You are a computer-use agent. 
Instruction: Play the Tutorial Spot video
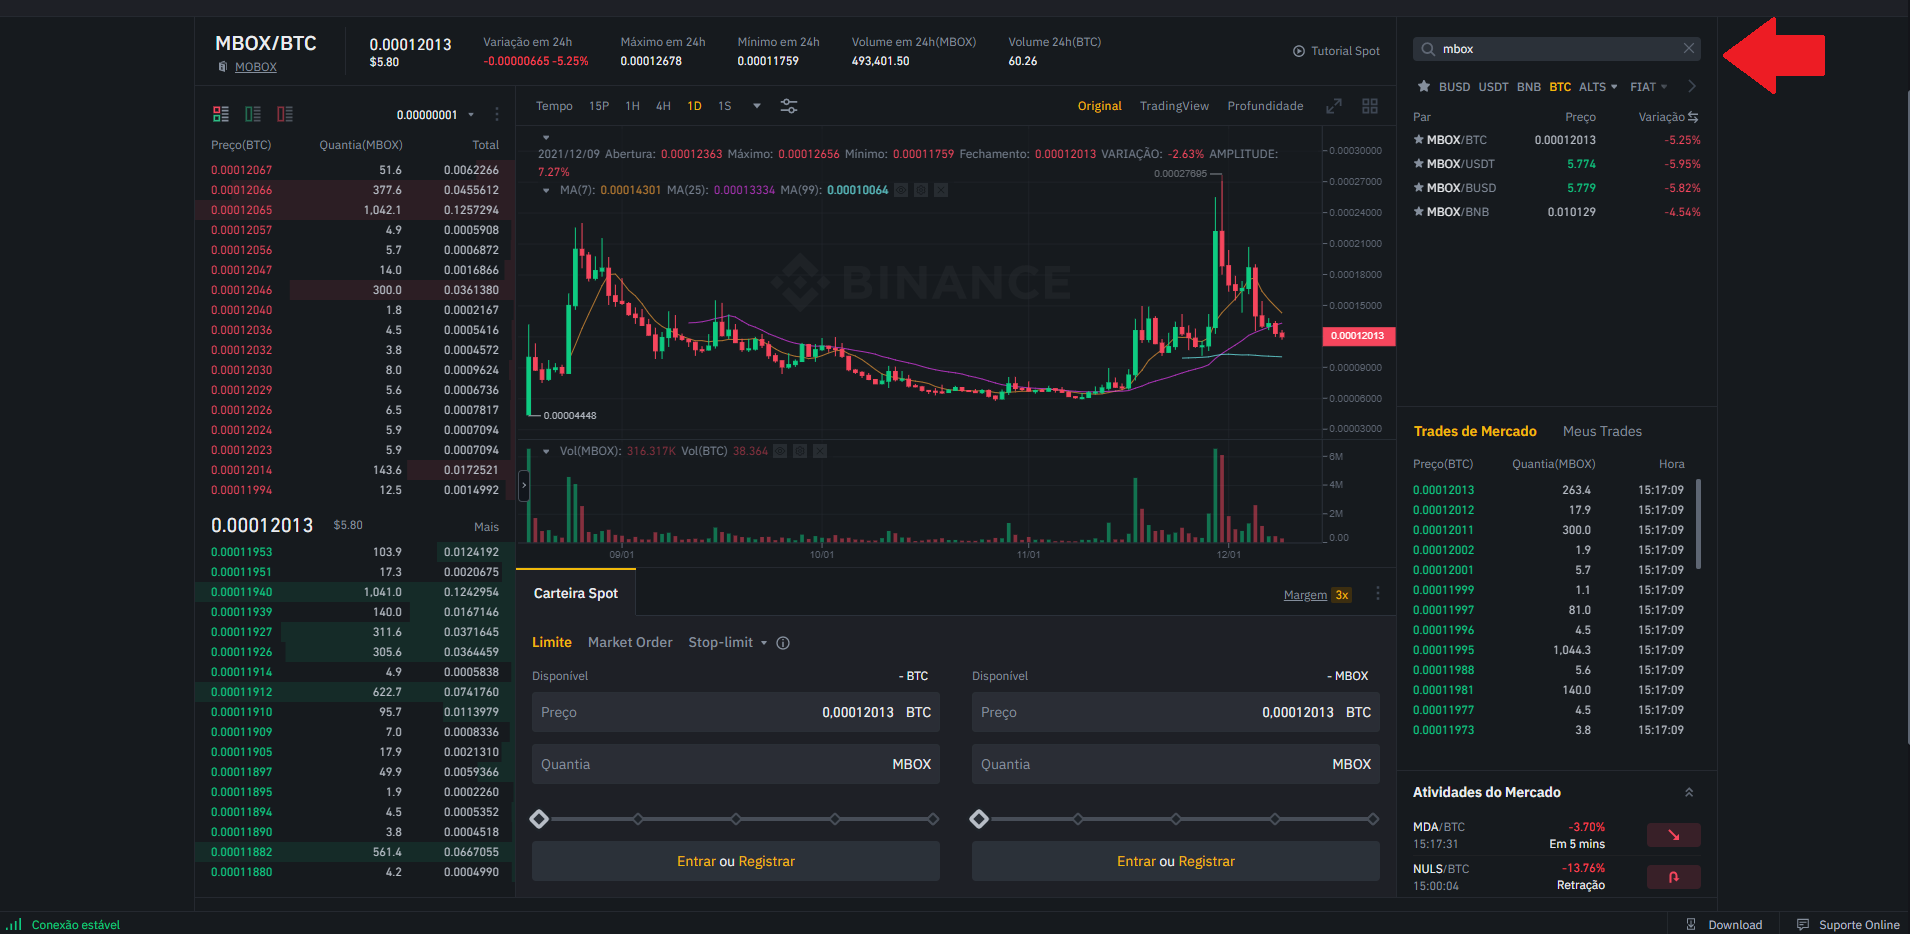pyautogui.click(x=1335, y=51)
